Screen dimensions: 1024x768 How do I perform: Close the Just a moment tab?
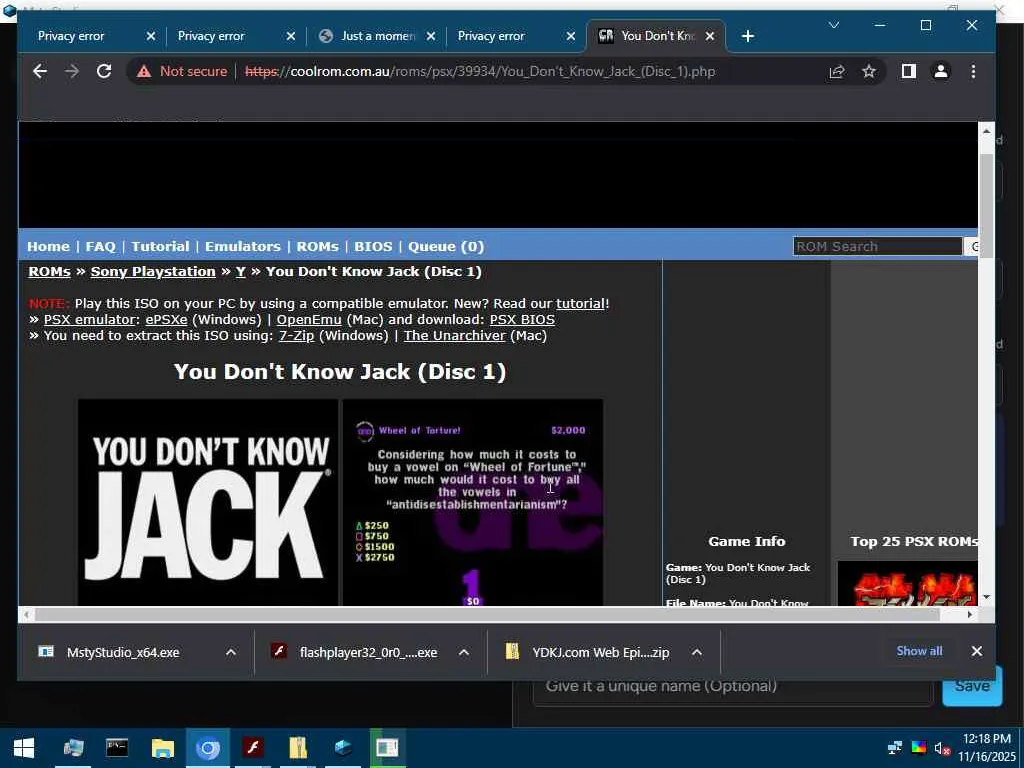click(431, 36)
